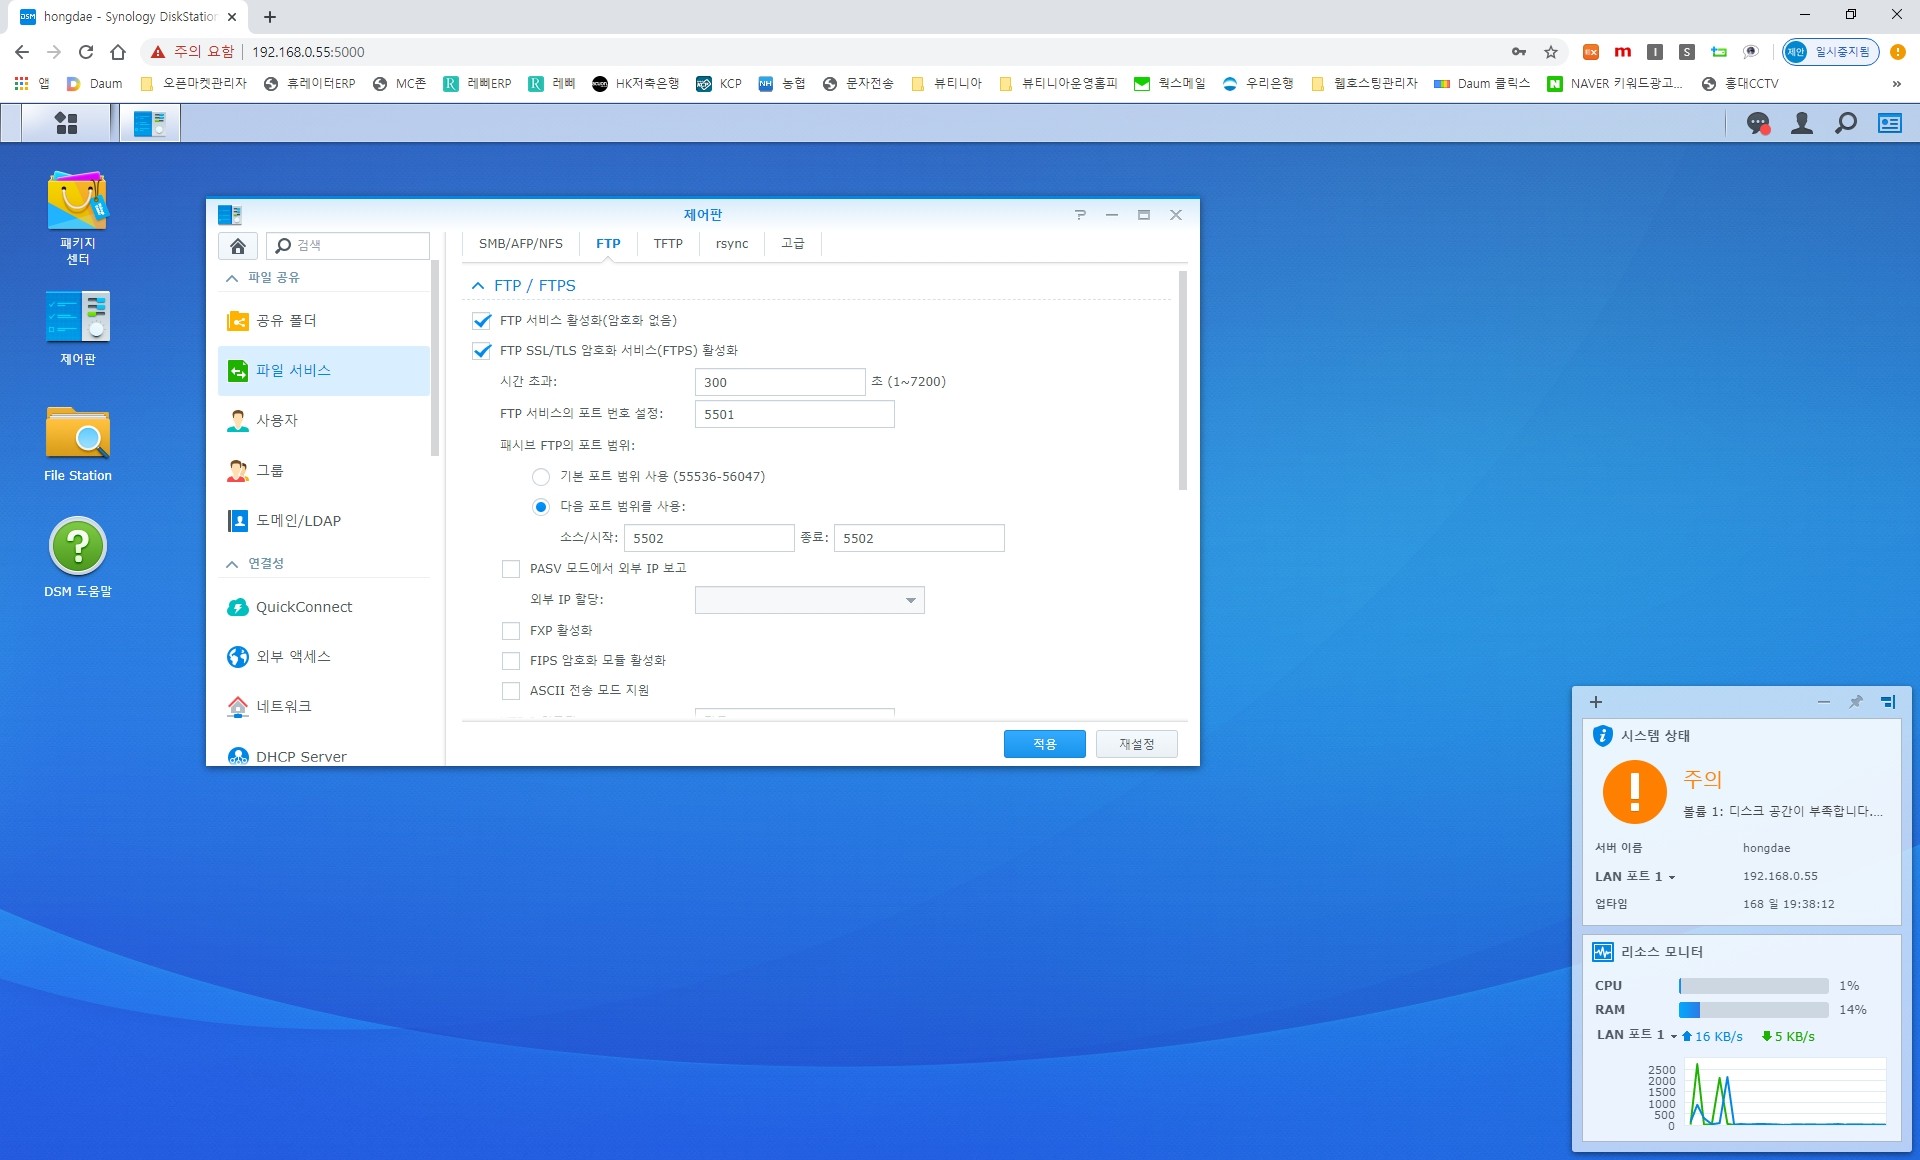The image size is (1920, 1160).
Task: Click the system health warning icon
Action: coord(1634,792)
